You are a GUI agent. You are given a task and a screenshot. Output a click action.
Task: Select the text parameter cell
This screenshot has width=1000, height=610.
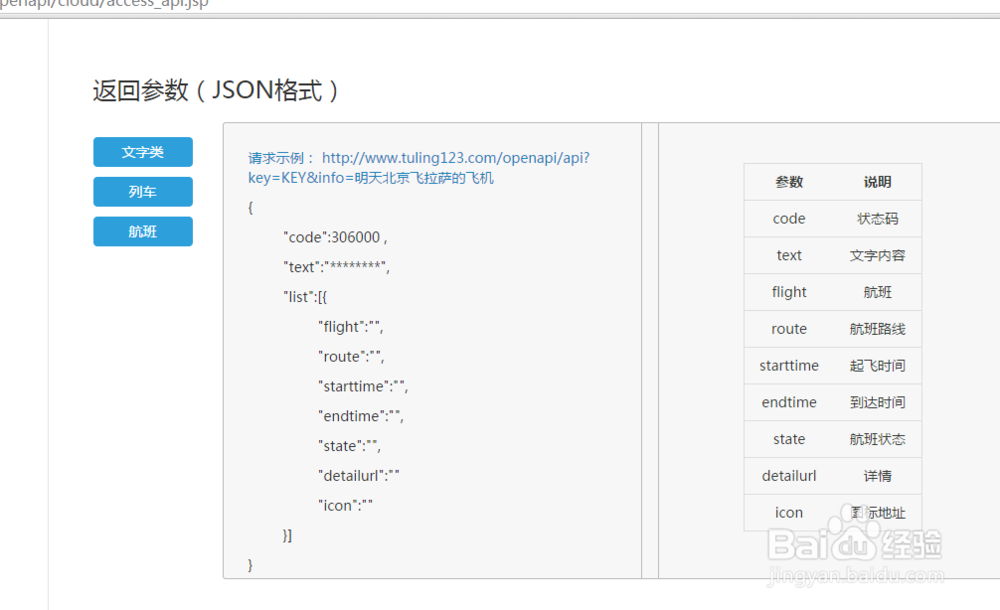[789, 255]
